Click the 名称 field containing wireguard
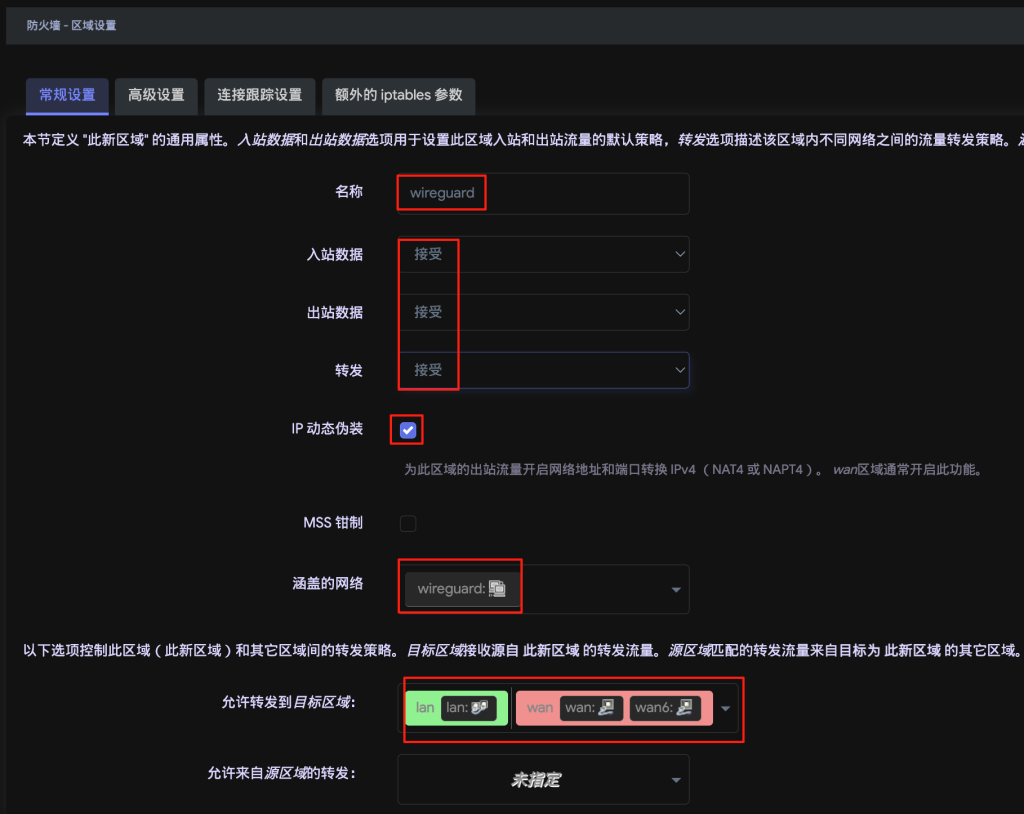Image resolution: width=1024 pixels, height=814 pixels. [543, 193]
